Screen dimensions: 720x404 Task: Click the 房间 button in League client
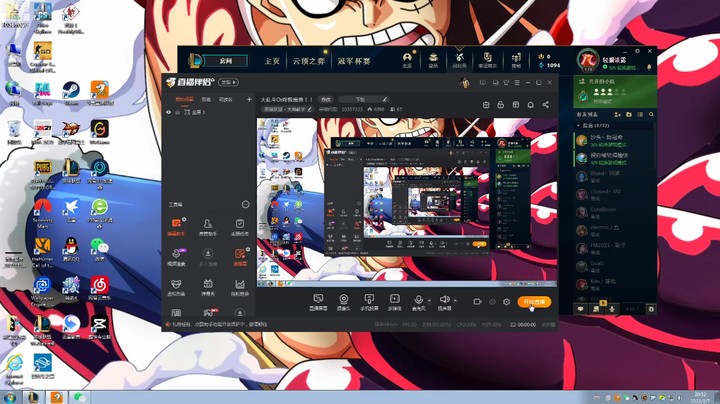225,61
